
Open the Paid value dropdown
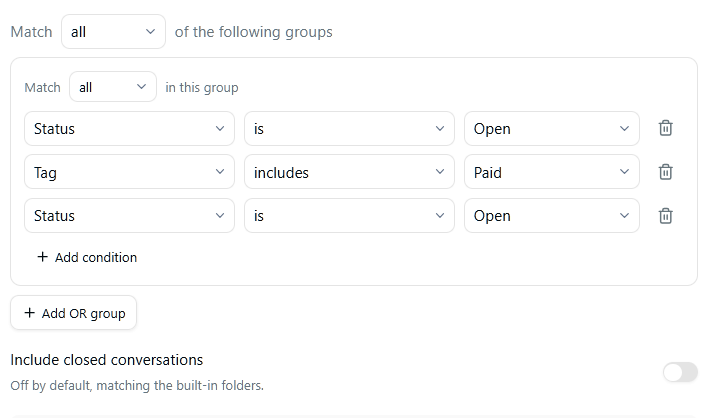pyautogui.click(x=552, y=172)
